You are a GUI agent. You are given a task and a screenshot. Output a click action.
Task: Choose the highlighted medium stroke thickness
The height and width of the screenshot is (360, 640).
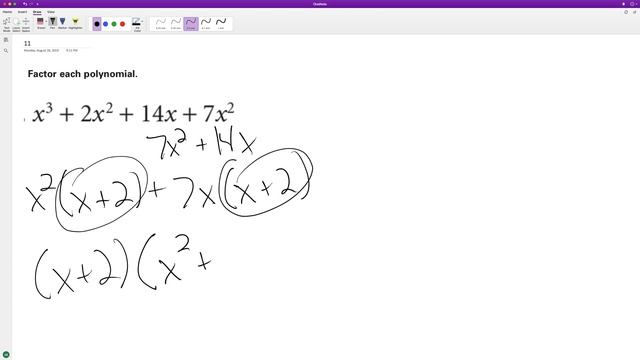pos(191,24)
